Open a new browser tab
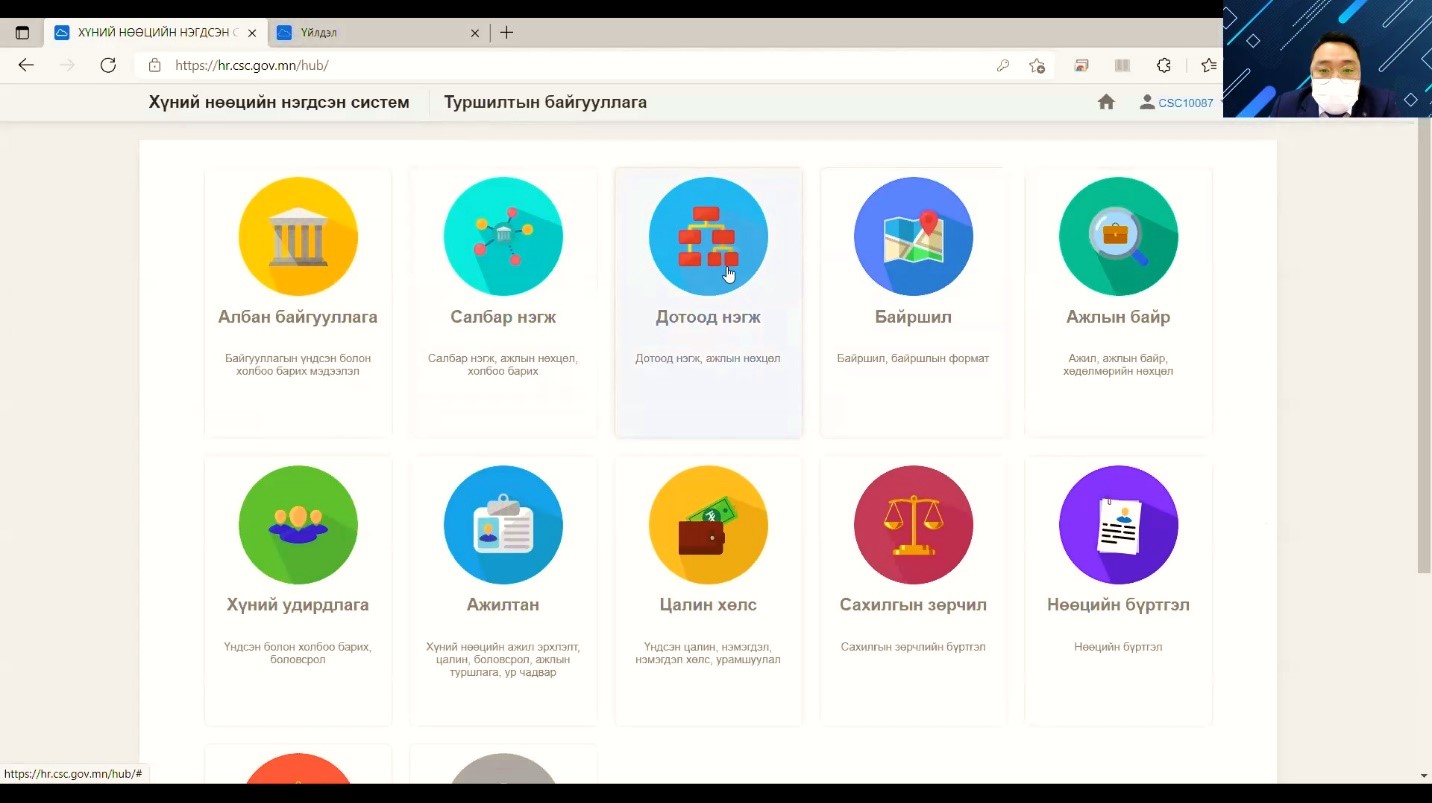 (x=507, y=33)
